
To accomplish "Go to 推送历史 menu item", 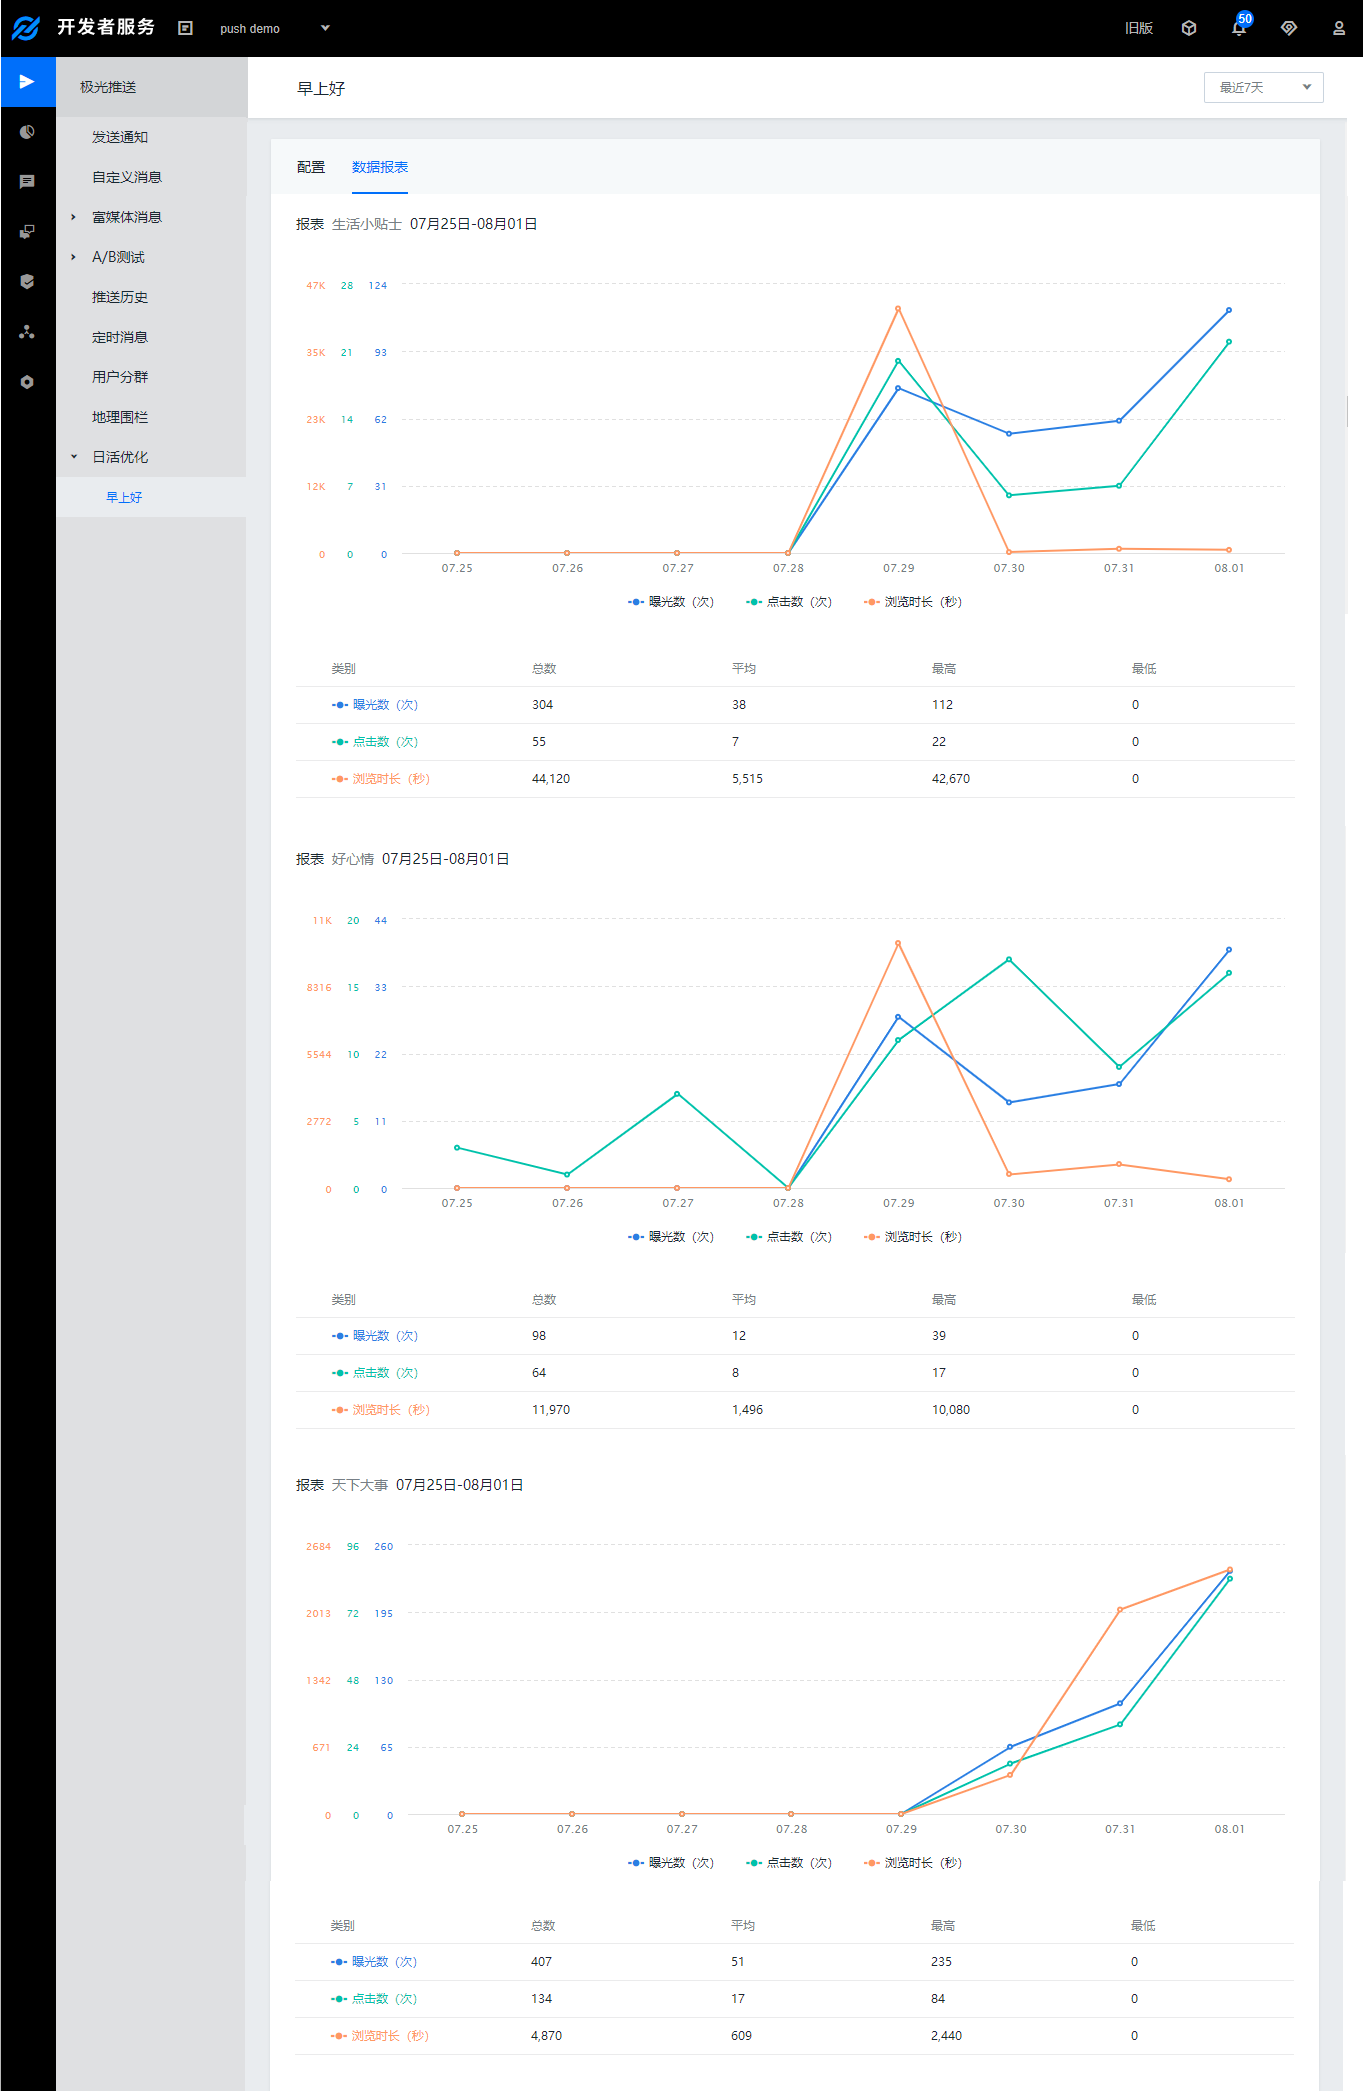I will pos(120,297).
